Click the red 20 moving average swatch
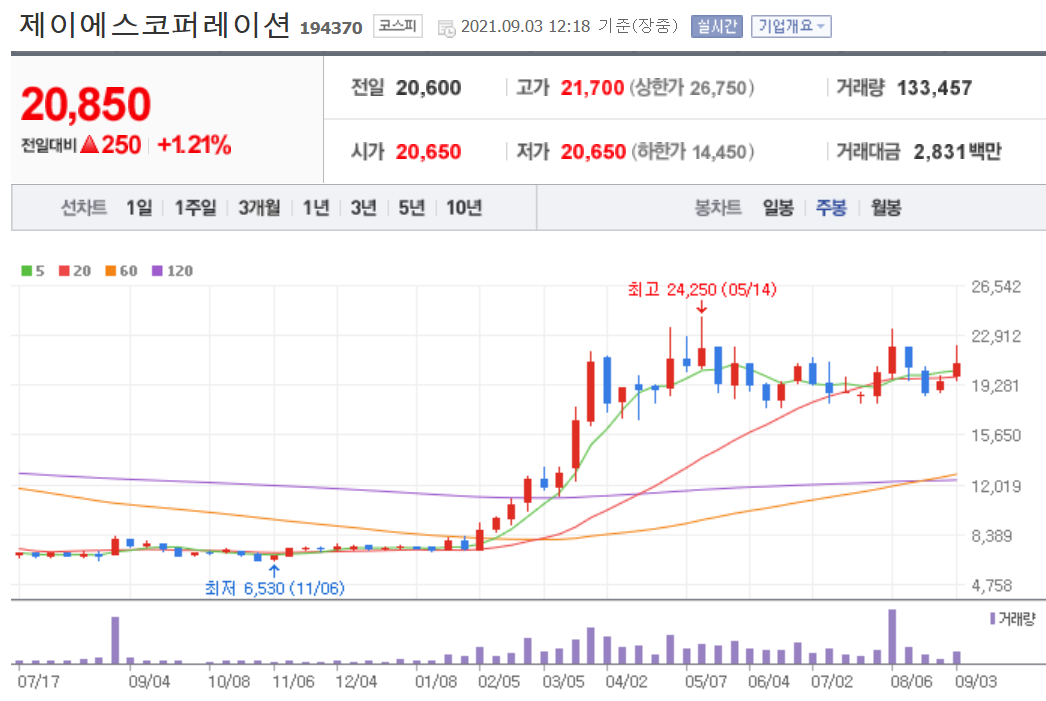1046x701 pixels. (64, 271)
